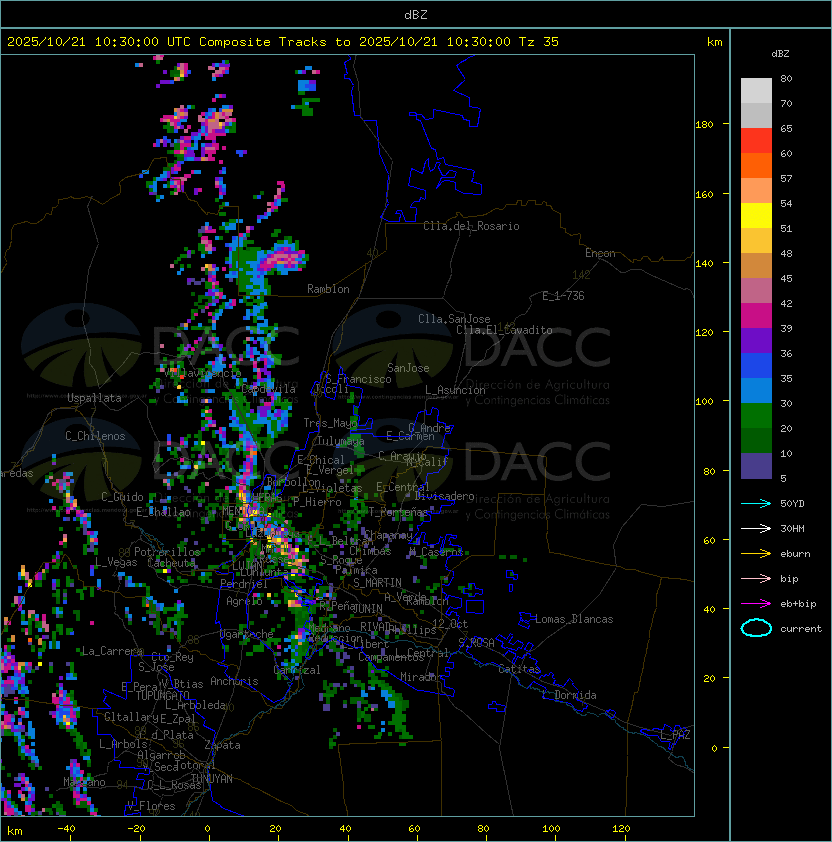Select the dark green 20-10 dBZ swatch
This screenshot has height=842, width=832.
pos(756,440)
